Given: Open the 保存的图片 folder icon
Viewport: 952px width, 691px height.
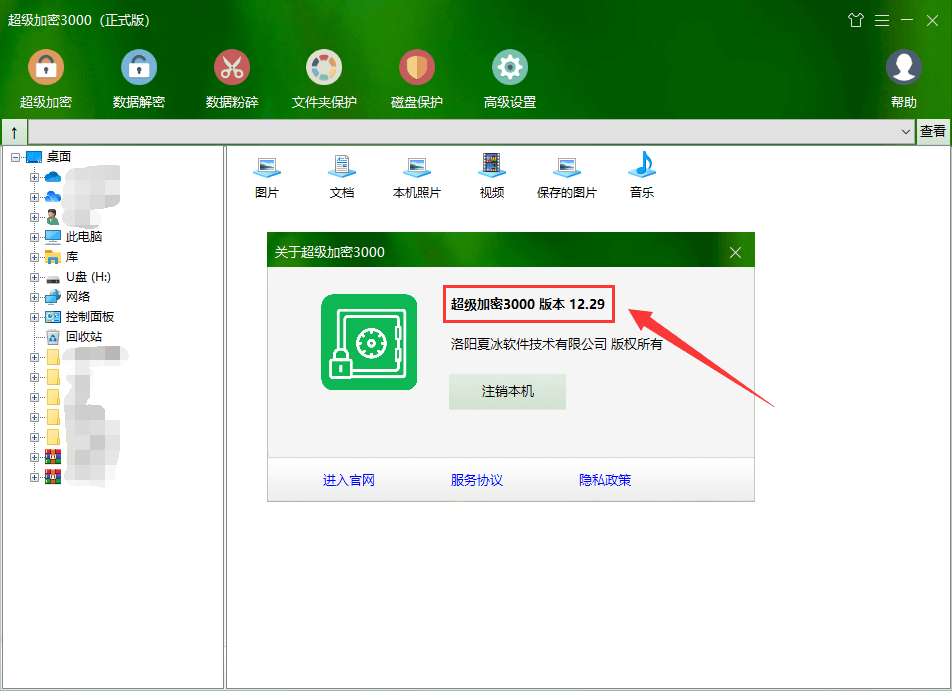Looking at the screenshot, I should tap(566, 175).
